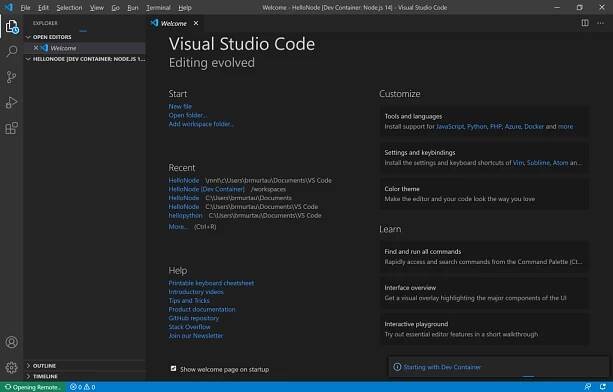
Task: Click Starting with Dev Container notification link
Action: 442,367
